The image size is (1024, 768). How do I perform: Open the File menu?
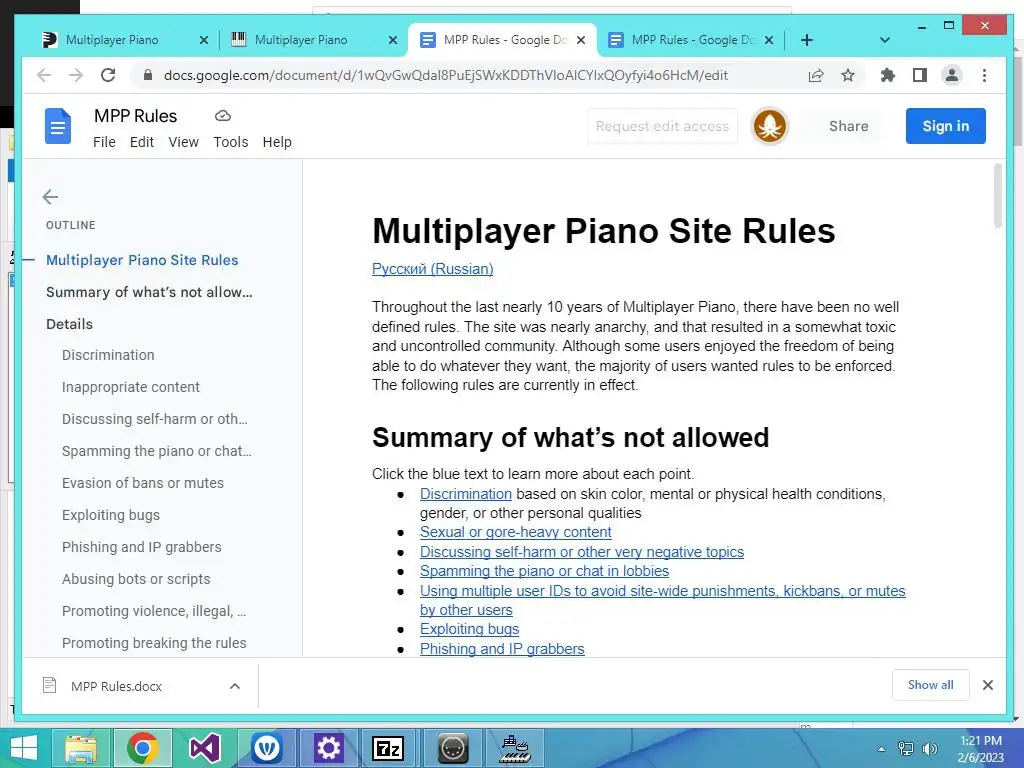tap(104, 142)
